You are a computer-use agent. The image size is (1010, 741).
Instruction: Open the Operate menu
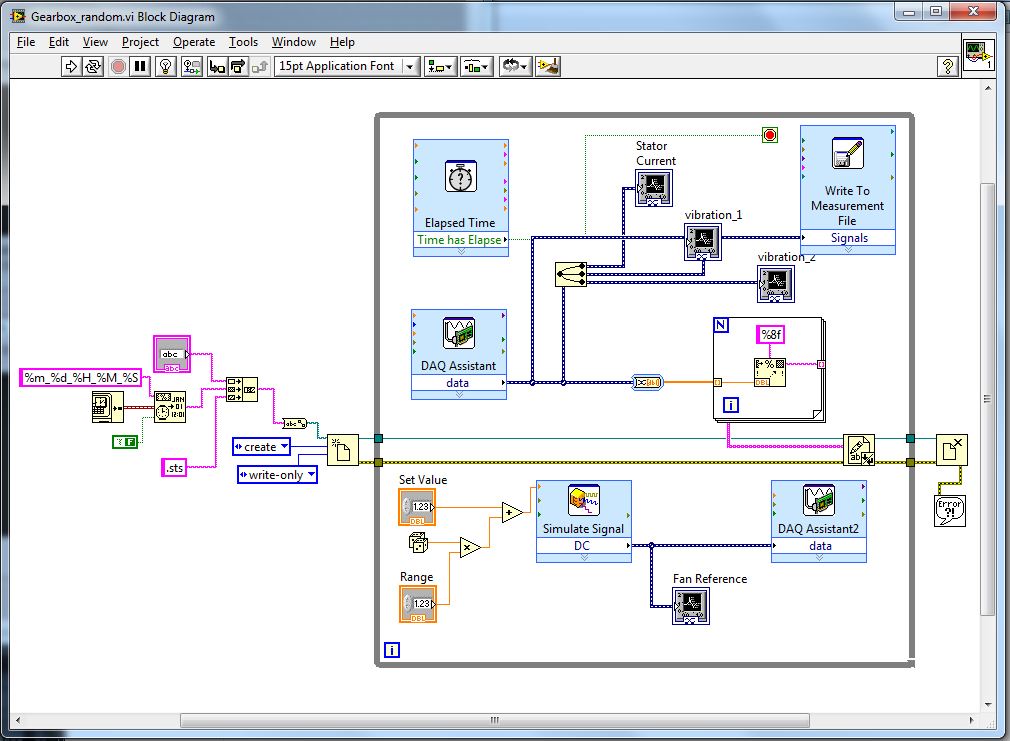coord(194,42)
